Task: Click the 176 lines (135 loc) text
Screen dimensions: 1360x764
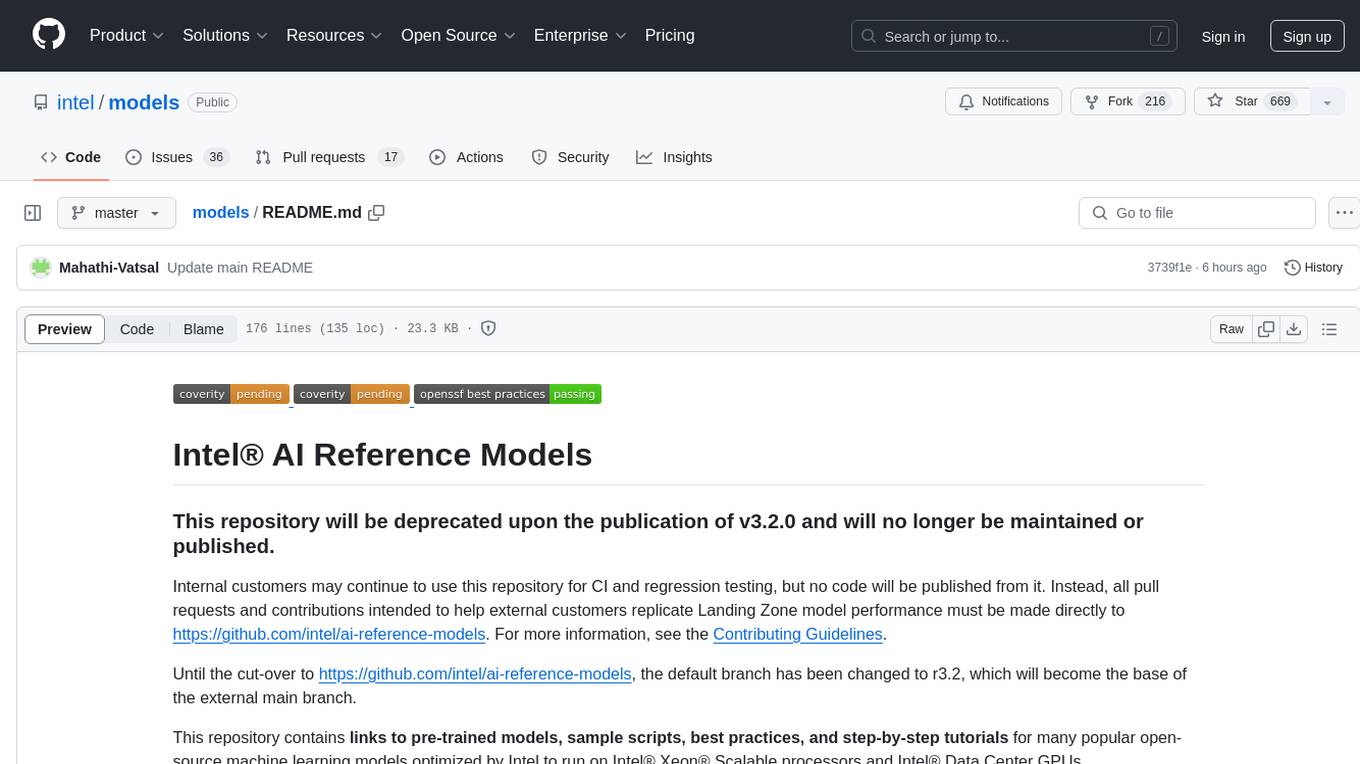Action: tap(315, 328)
